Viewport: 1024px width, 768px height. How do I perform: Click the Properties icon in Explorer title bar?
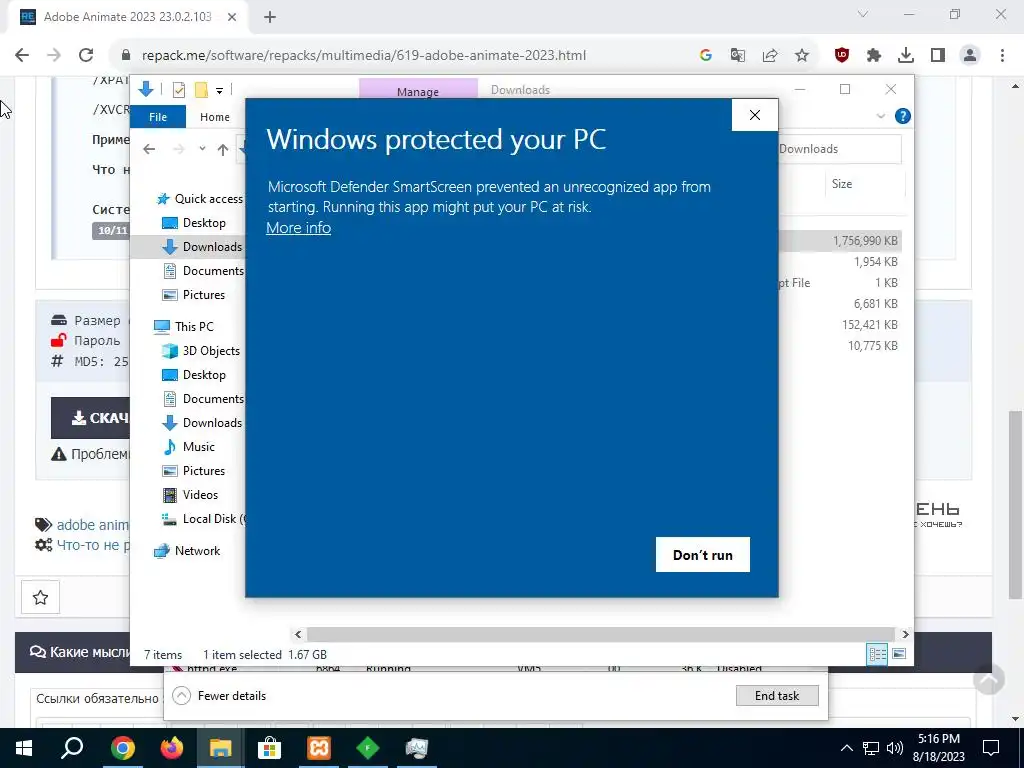(178, 90)
